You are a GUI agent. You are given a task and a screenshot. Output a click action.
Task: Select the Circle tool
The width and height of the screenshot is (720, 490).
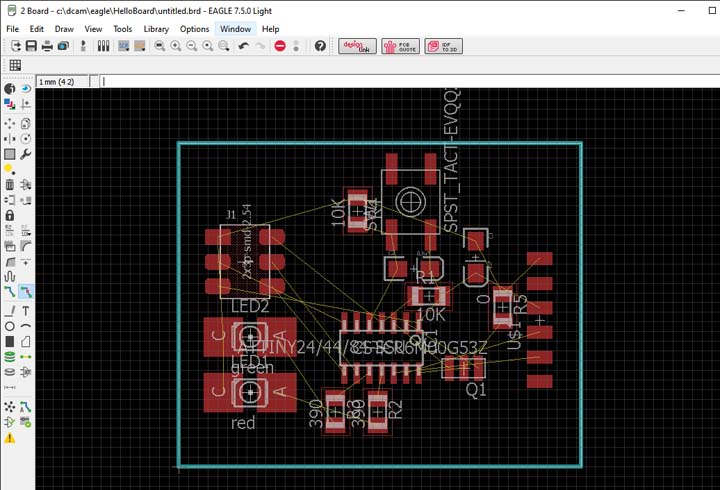(10, 326)
